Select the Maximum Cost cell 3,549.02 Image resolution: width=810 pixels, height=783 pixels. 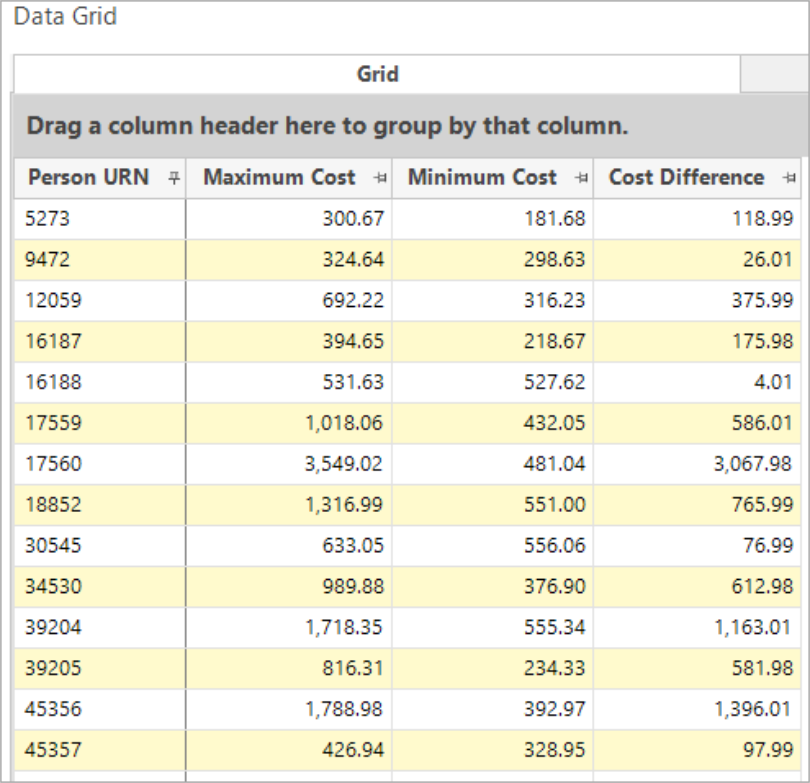click(x=344, y=463)
